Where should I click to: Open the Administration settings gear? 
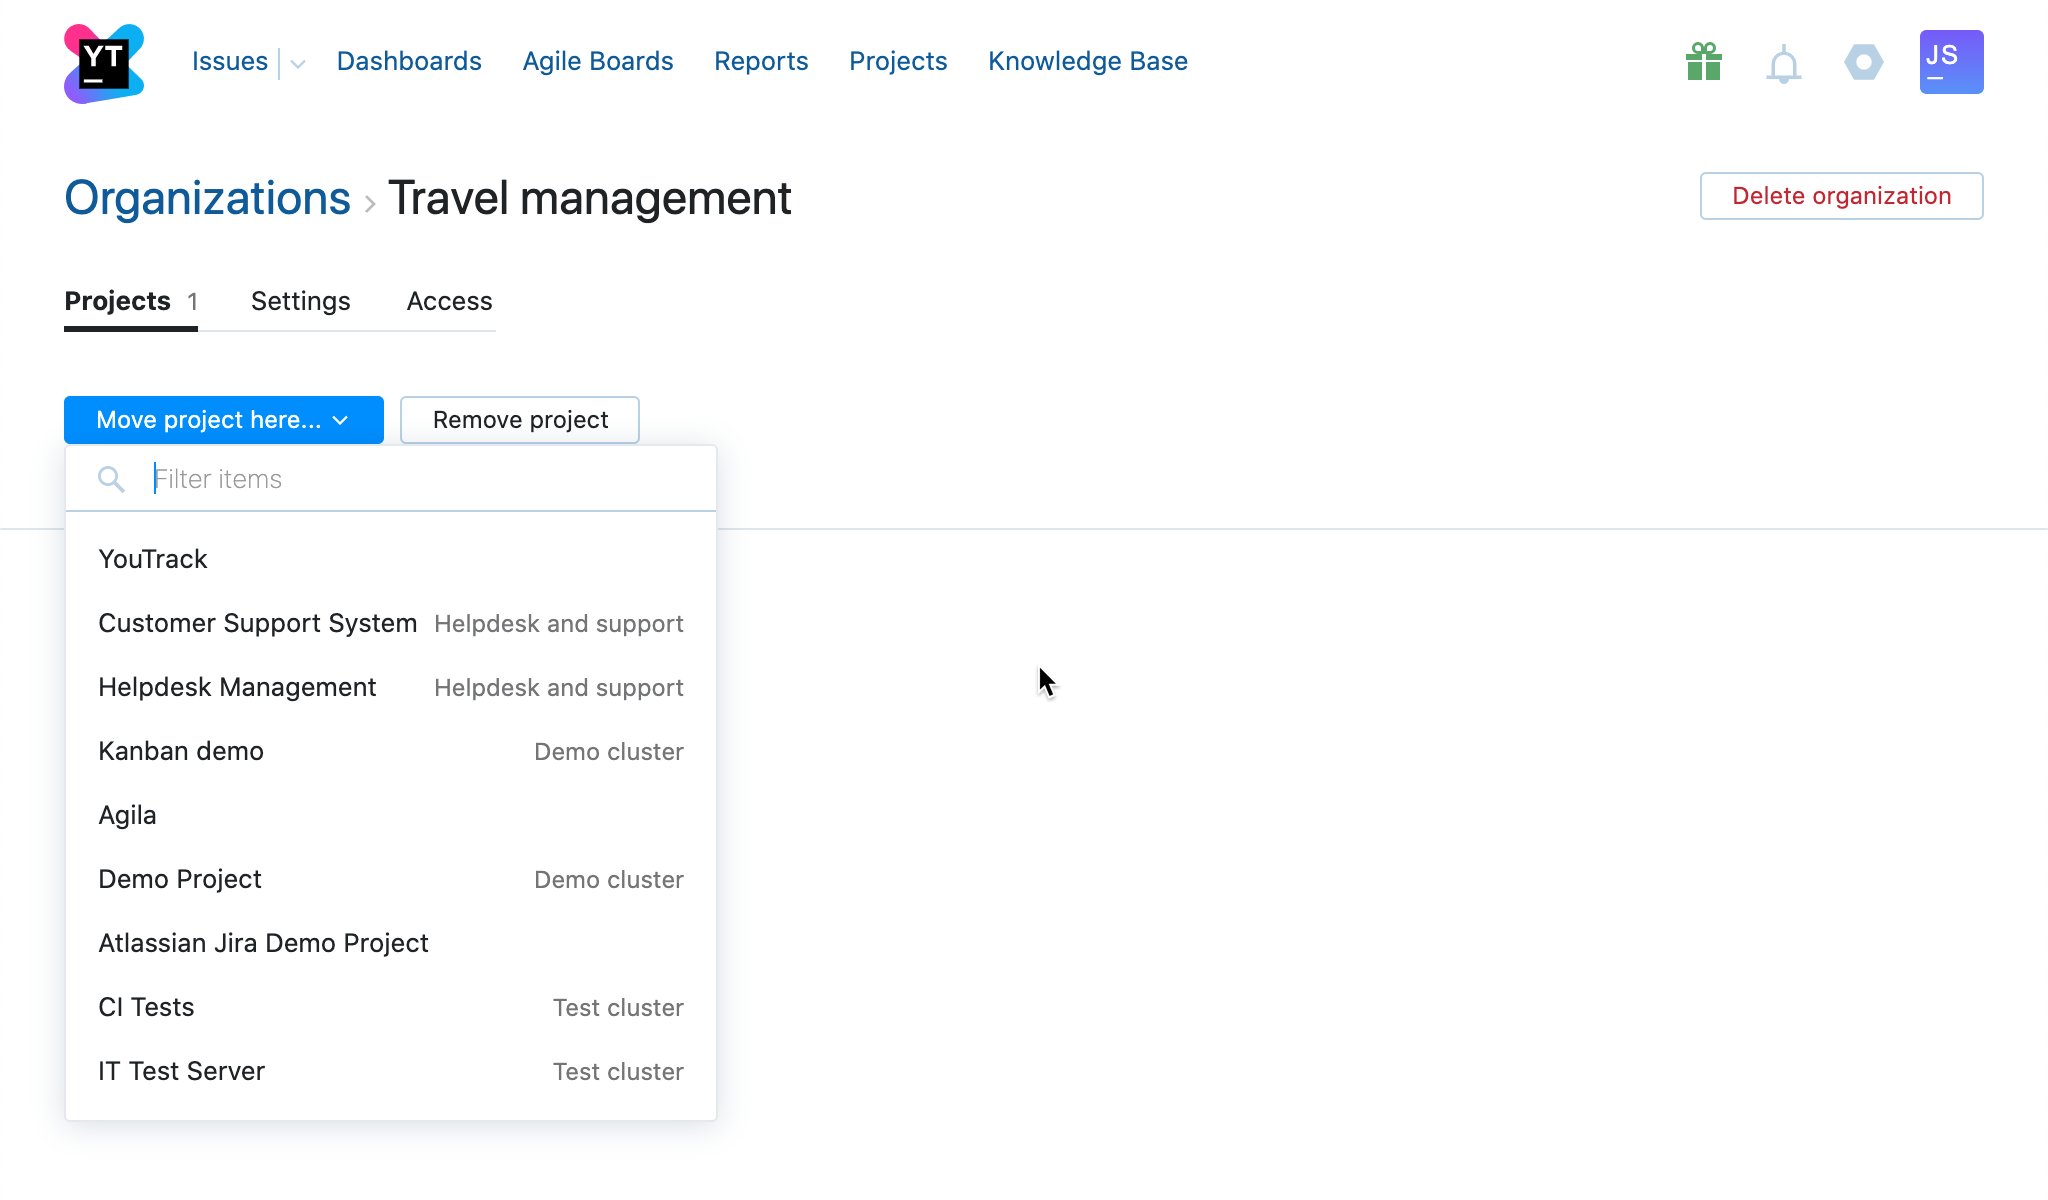(1863, 62)
